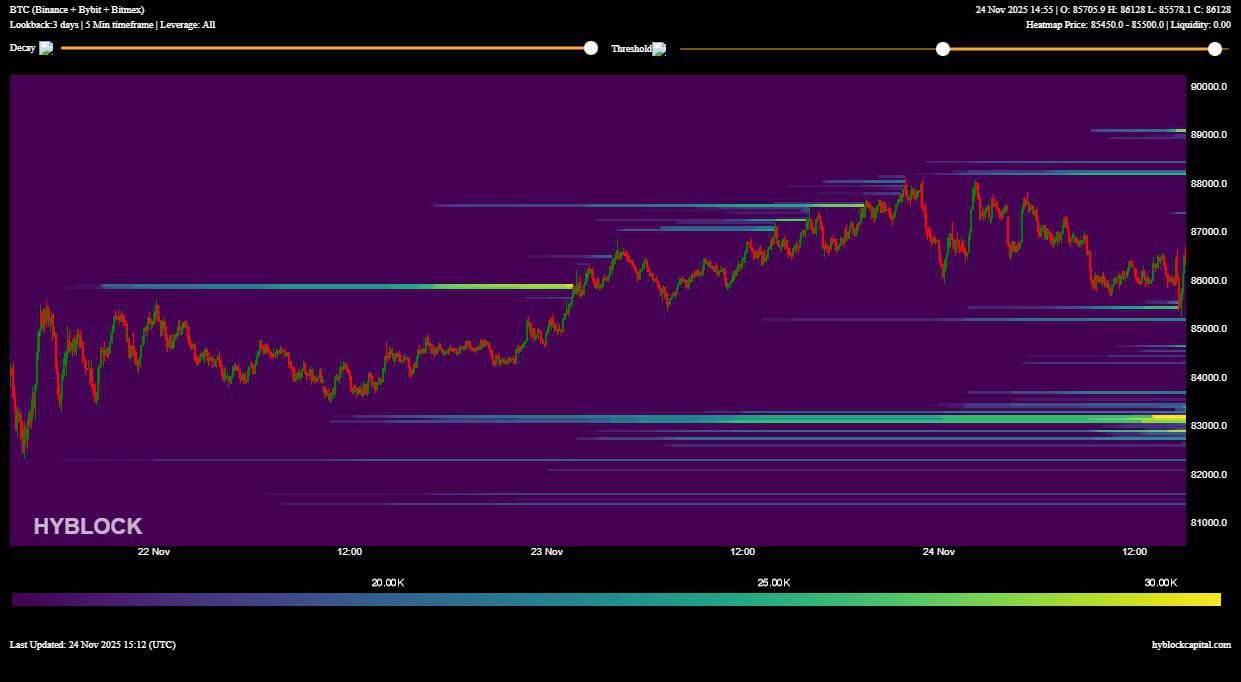The image size is (1241, 682).
Task: Click the 24 Nov axis label
Action: pyautogui.click(x=939, y=551)
